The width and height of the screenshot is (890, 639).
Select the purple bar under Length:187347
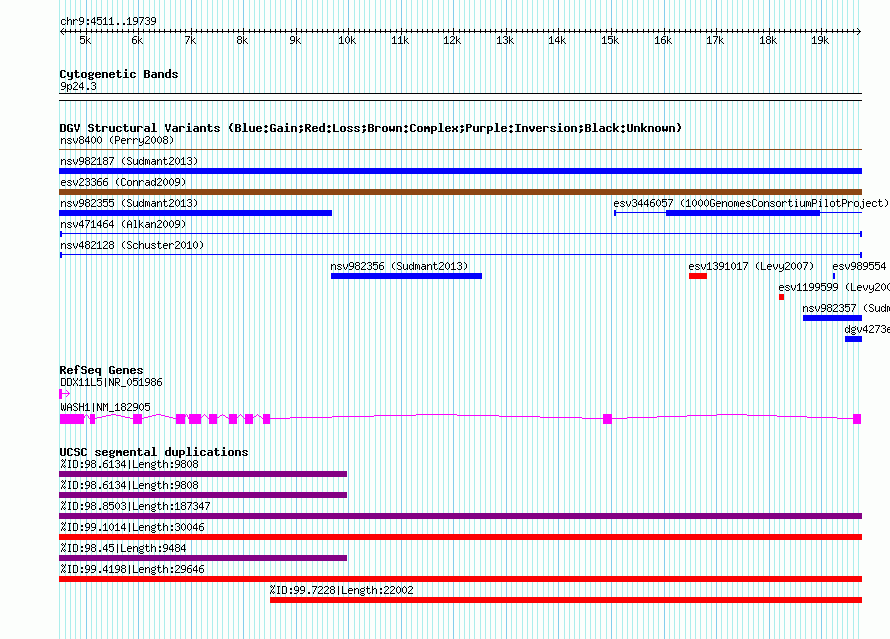460,516
